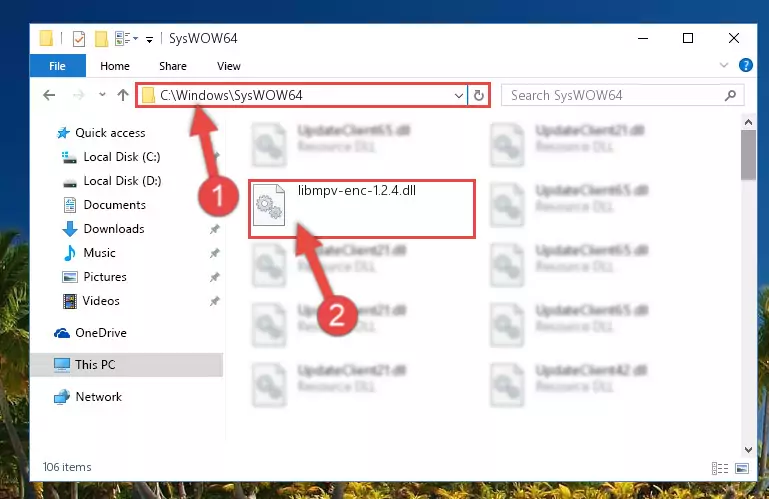Refresh the SysWOW64 folder

[x=479, y=96]
